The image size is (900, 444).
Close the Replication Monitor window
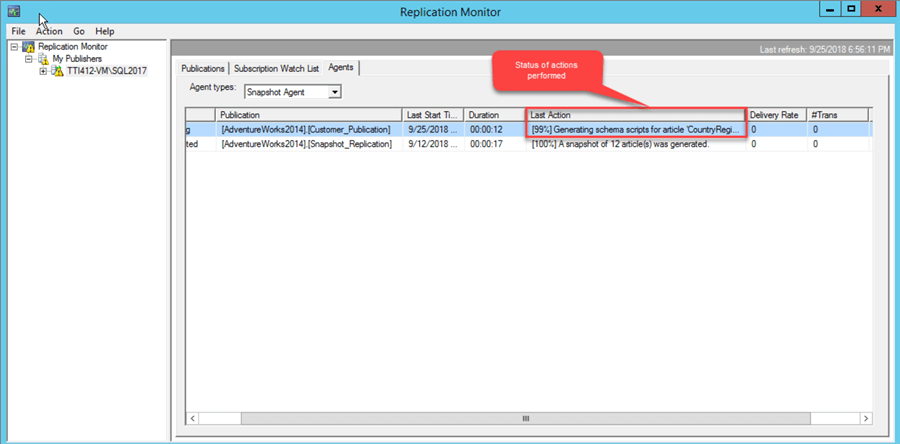click(878, 9)
